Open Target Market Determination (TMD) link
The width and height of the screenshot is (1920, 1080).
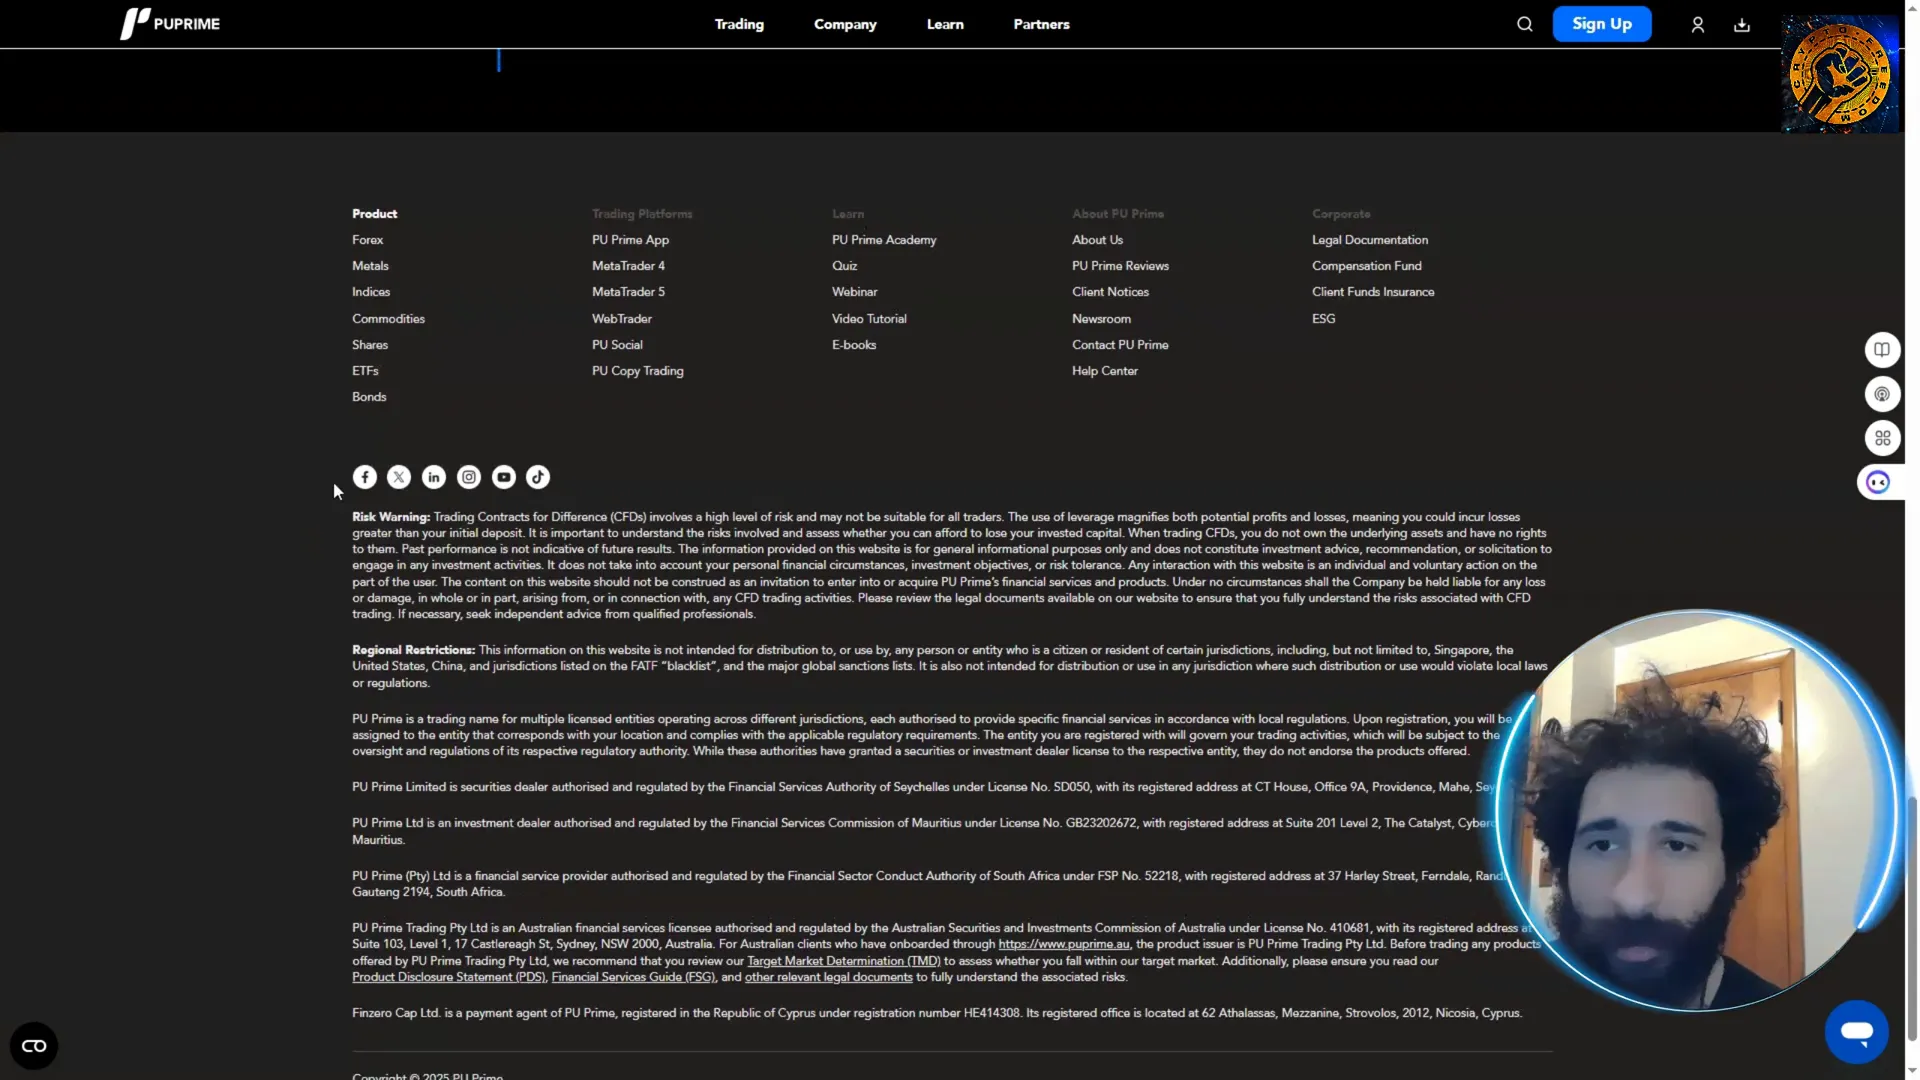tap(844, 961)
